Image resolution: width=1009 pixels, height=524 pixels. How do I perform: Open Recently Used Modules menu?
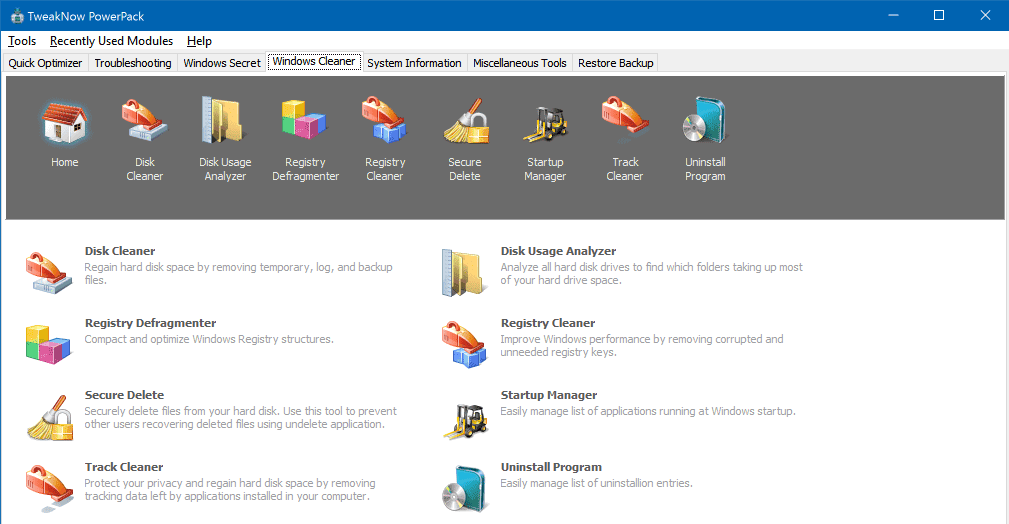[111, 41]
